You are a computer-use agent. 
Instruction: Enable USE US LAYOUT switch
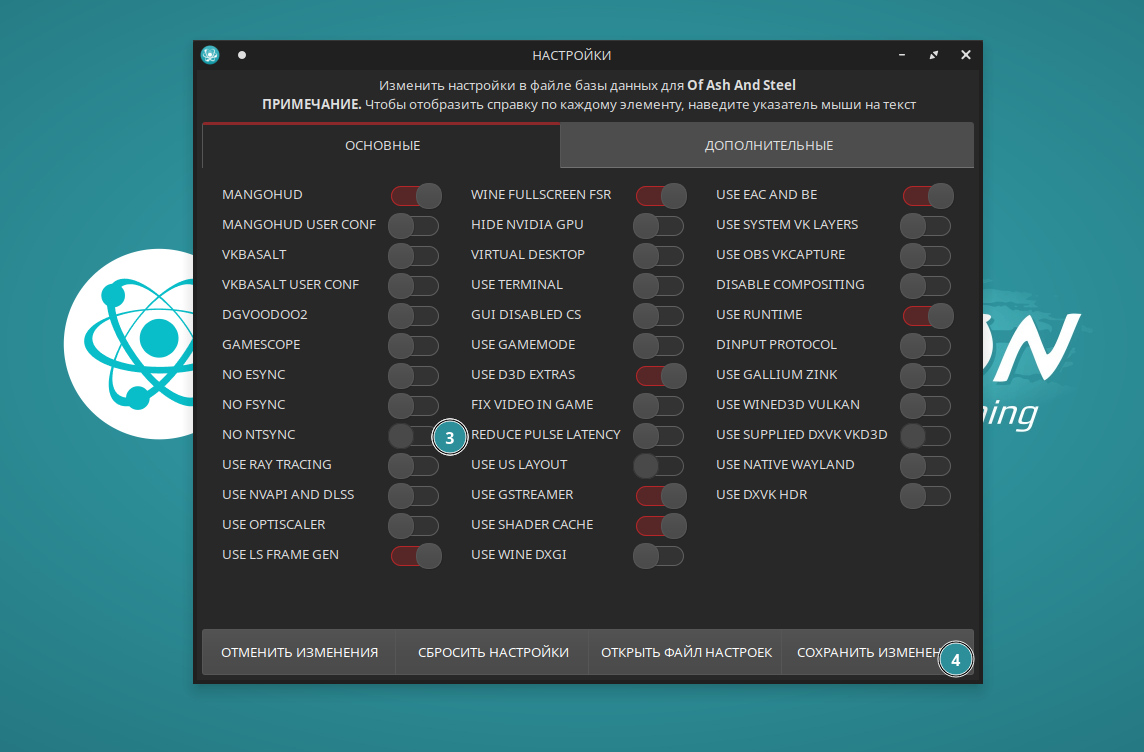(x=659, y=465)
